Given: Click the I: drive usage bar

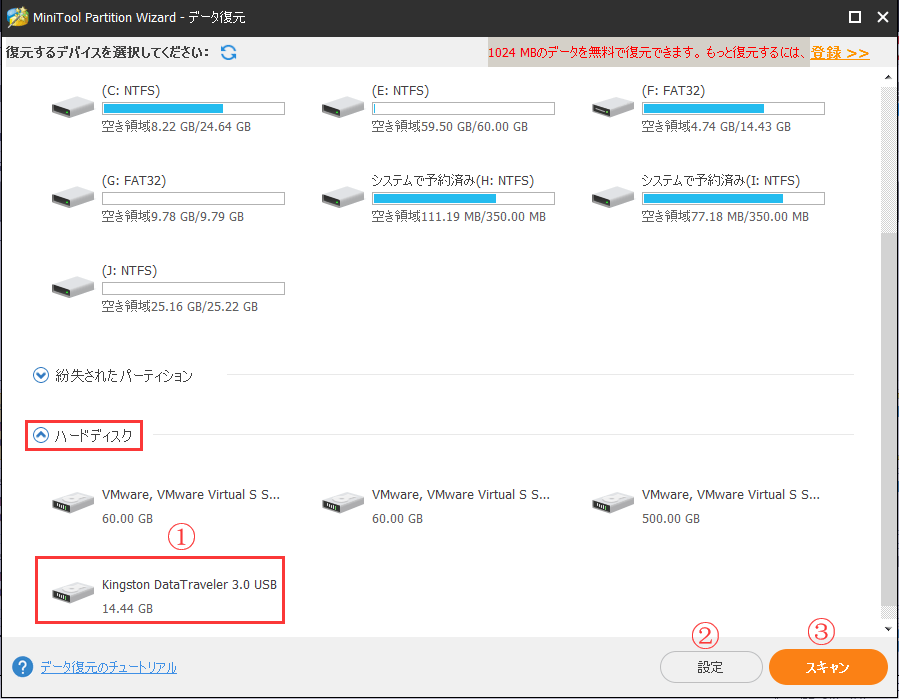Looking at the screenshot, I should 733,198.
